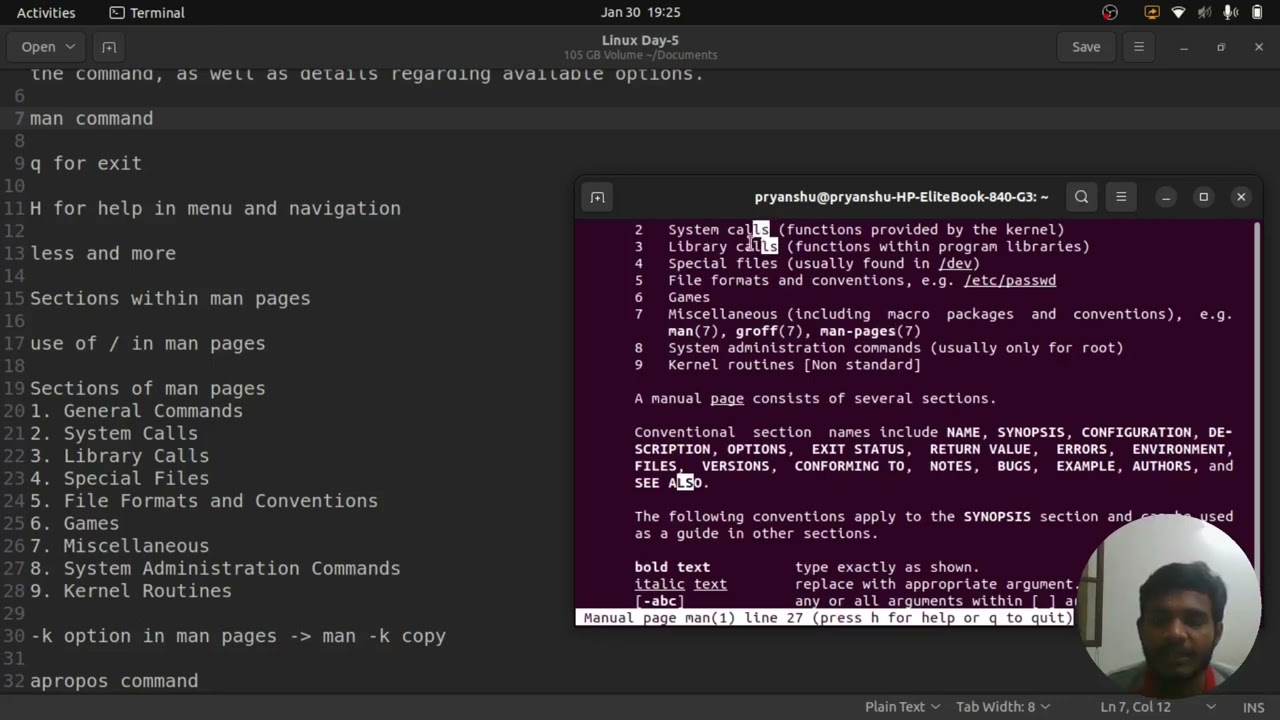The image size is (1280, 720).
Task: Click the '9. Kernel Routines' editor line
Action: 131,591
